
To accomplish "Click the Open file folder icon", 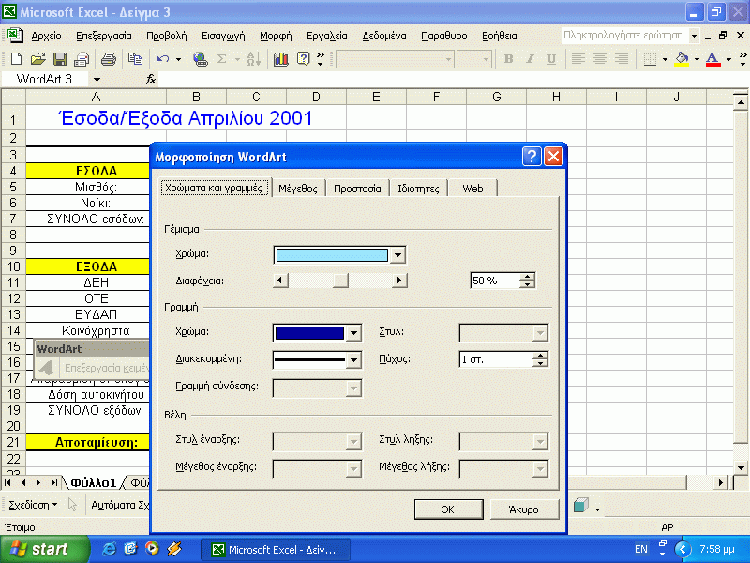I will point(38,59).
